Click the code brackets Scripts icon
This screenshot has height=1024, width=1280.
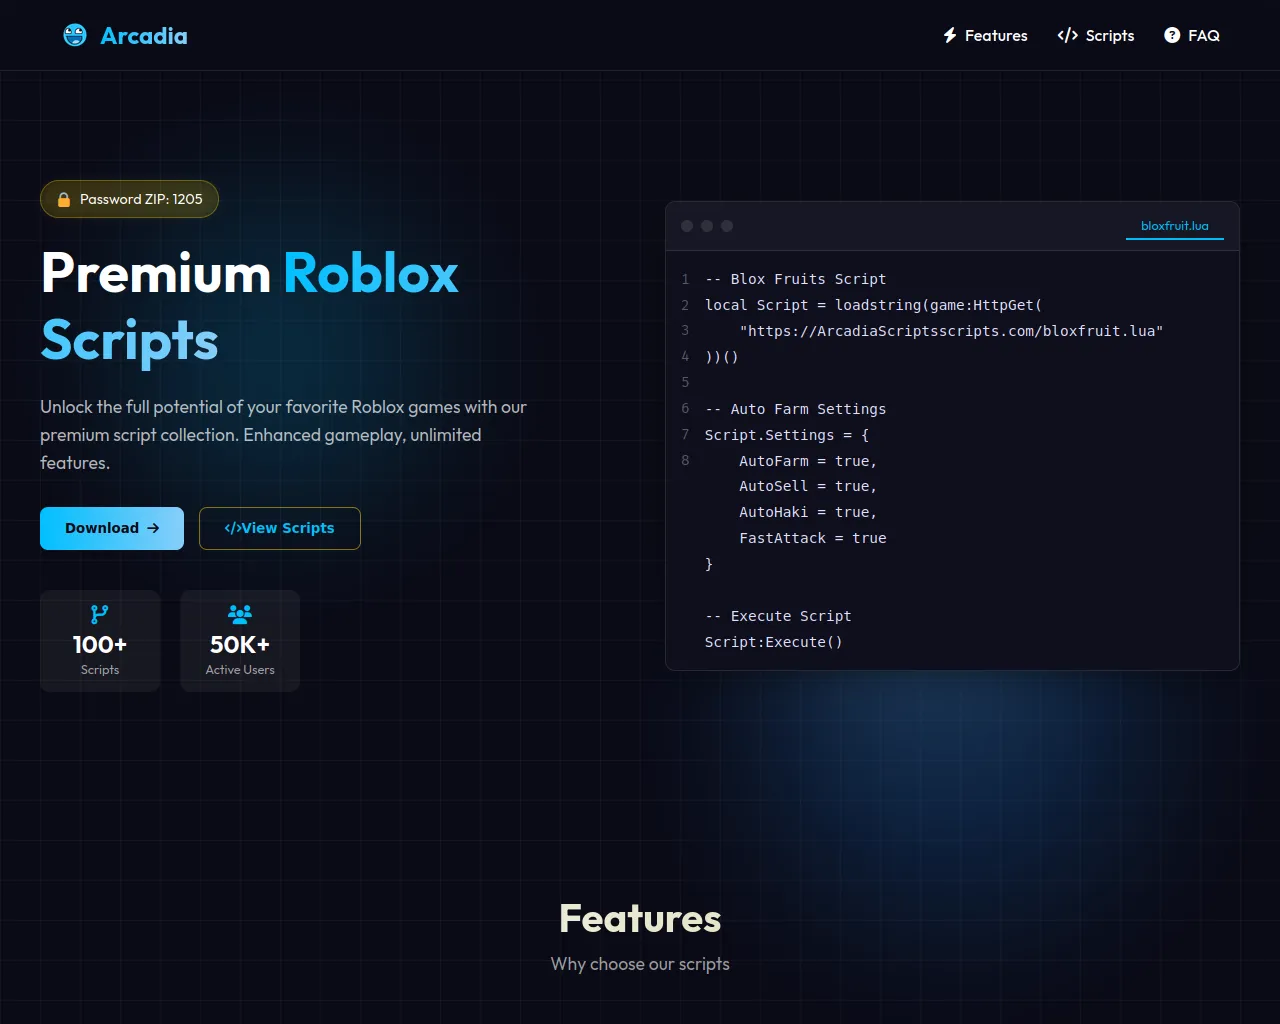click(x=1067, y=36)
